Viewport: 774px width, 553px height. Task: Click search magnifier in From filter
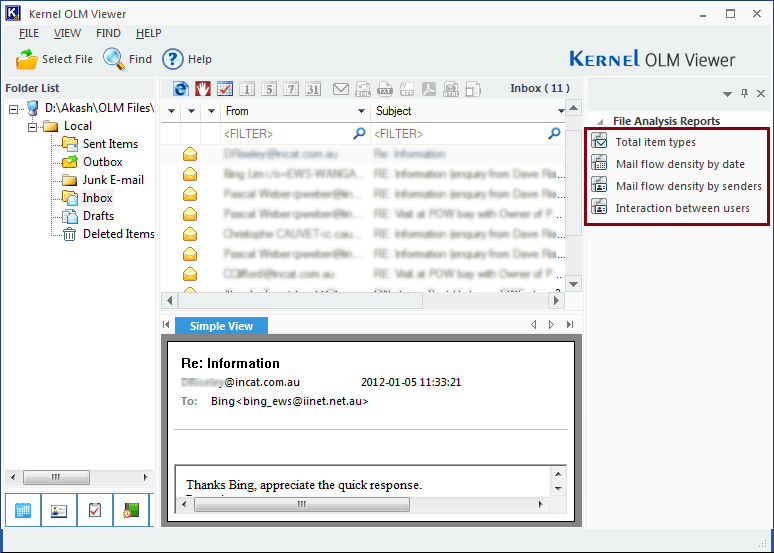pos(359,133)
